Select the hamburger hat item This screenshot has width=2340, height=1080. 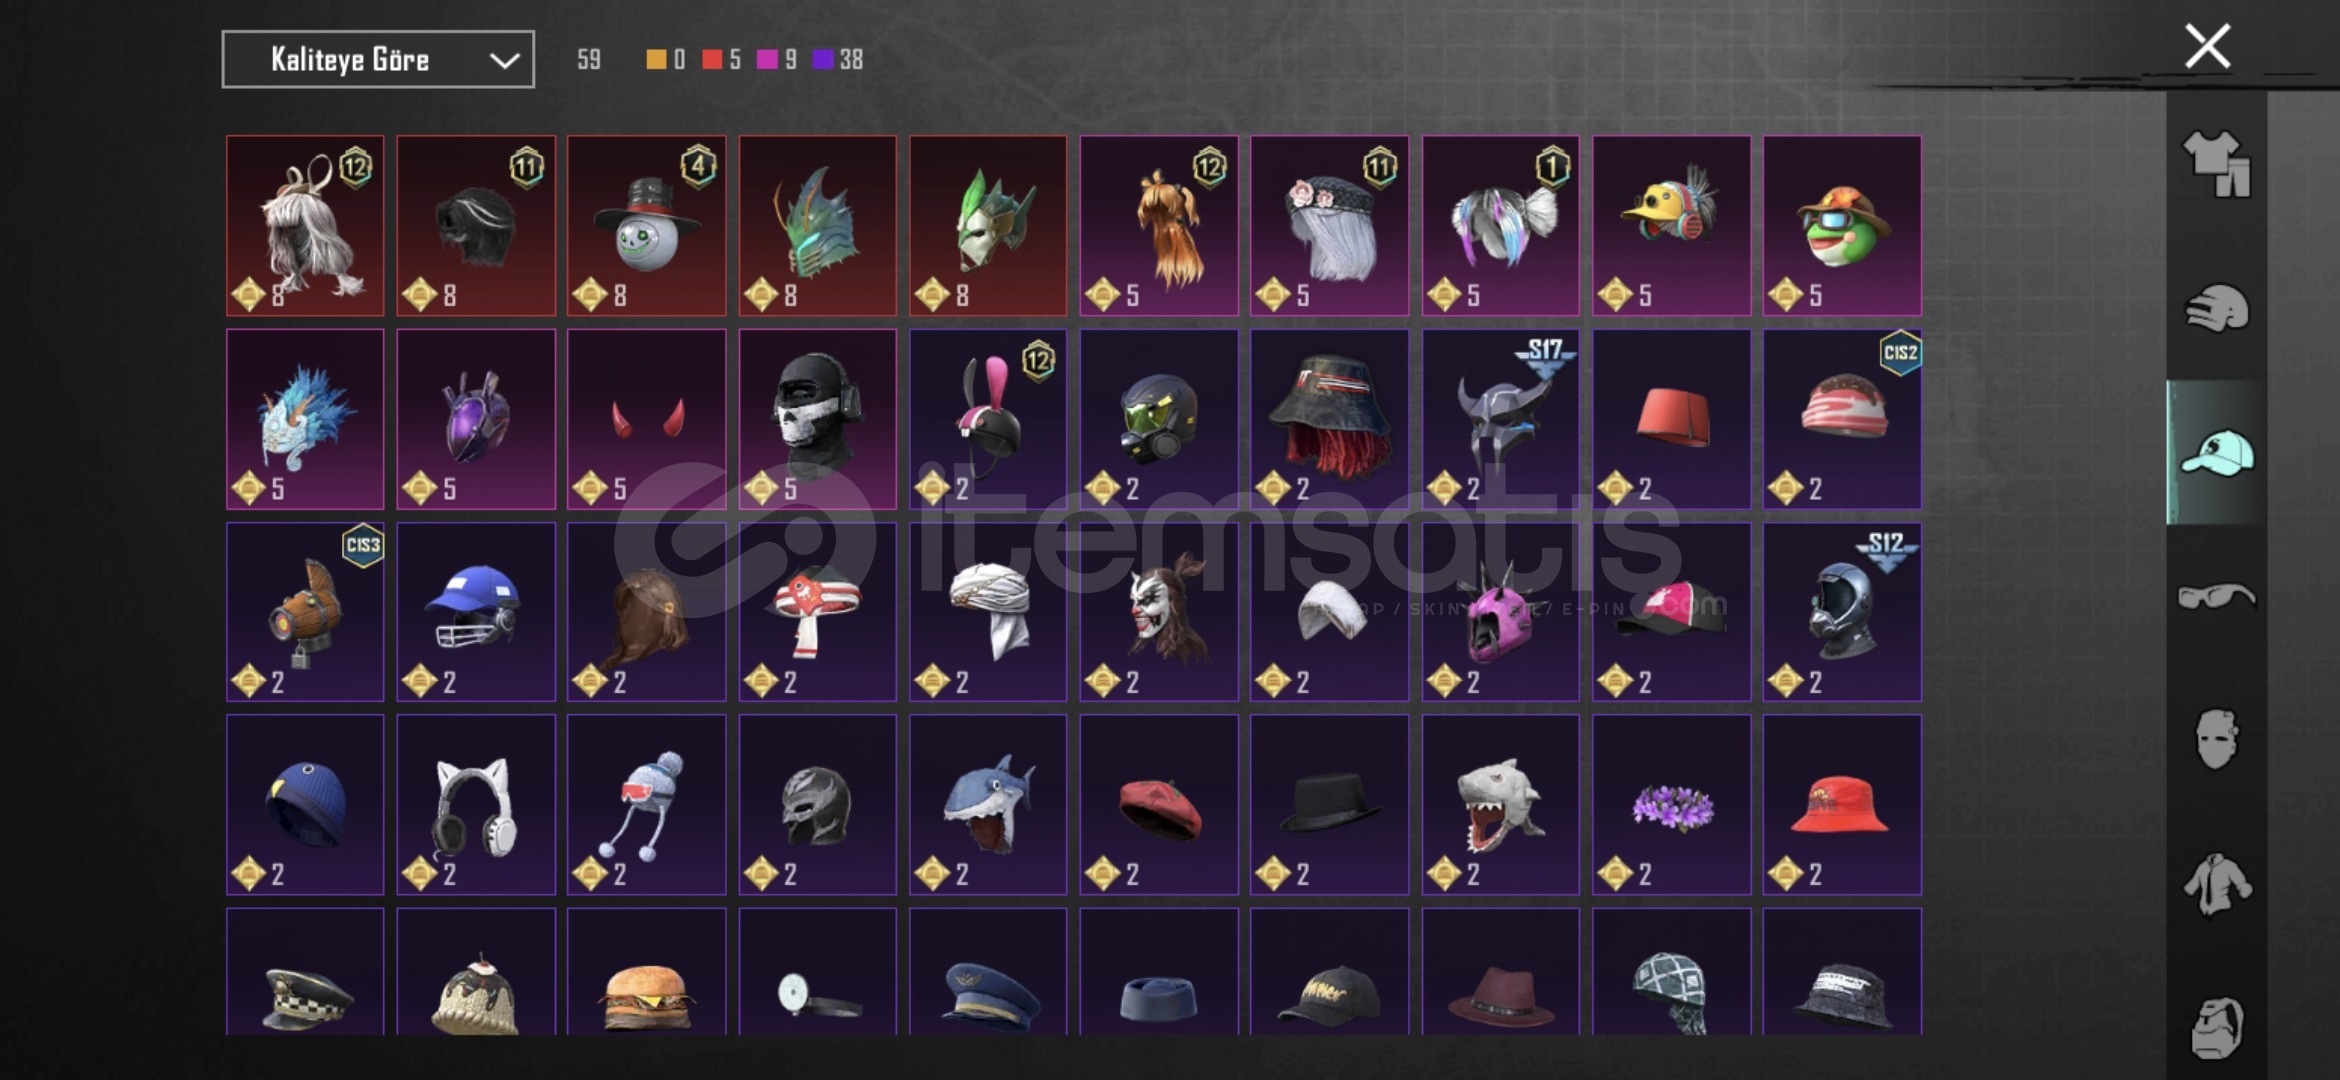pos(647,972)
